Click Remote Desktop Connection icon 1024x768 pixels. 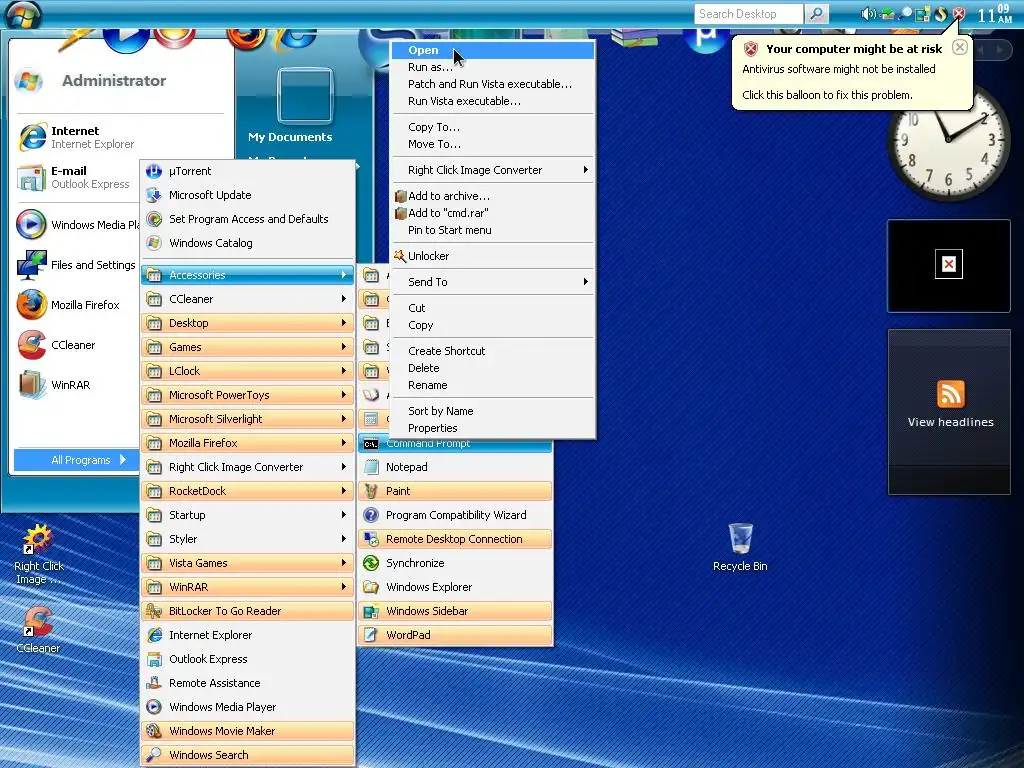pos(371,539)
